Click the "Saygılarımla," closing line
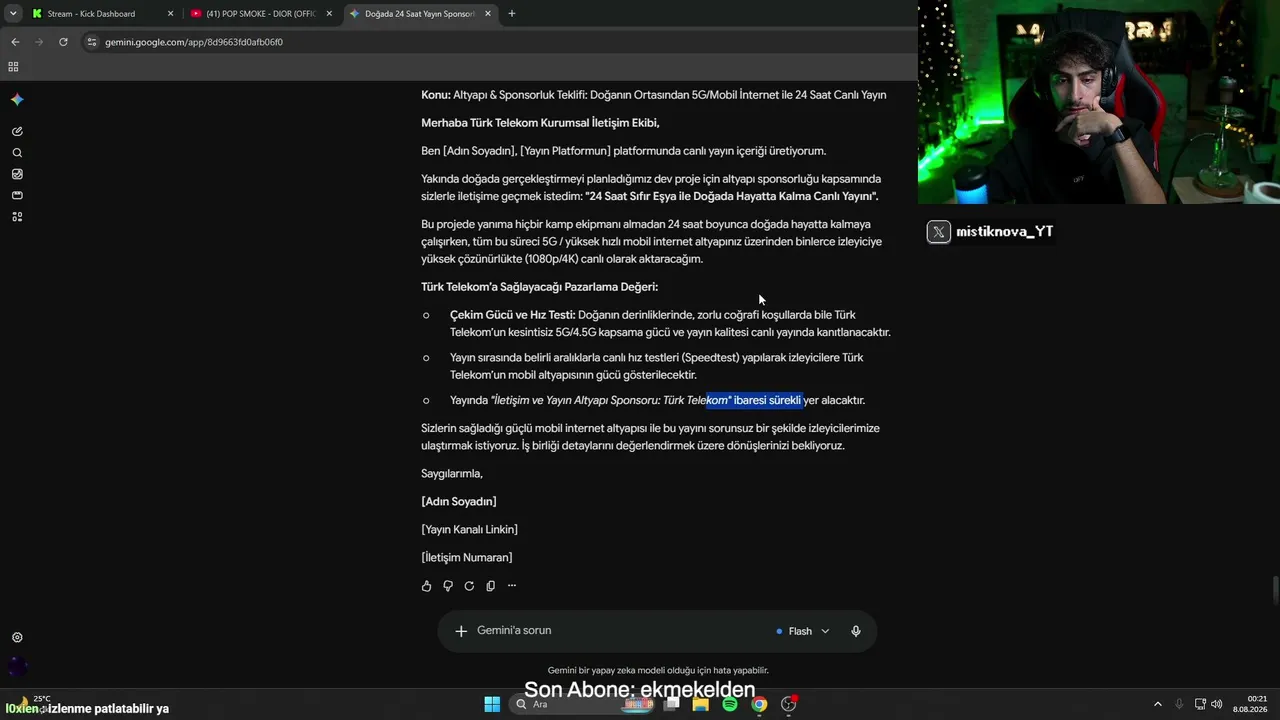1280x720 pixels. tap(452, 474)
